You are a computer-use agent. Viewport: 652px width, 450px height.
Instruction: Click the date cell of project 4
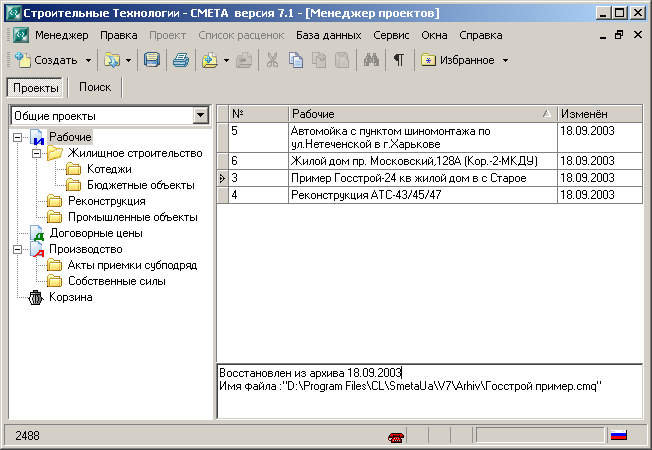[600, 195]
